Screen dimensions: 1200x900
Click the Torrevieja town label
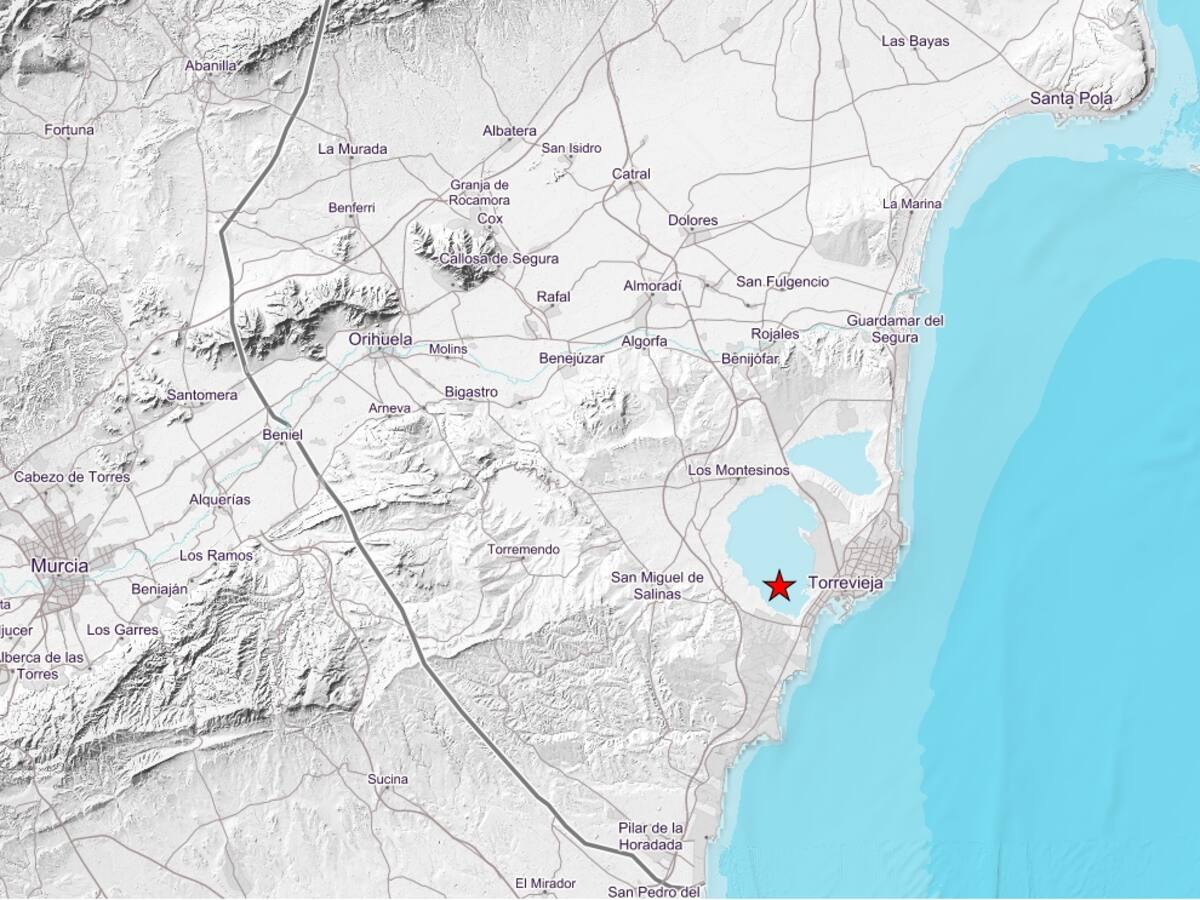point(845,582)
